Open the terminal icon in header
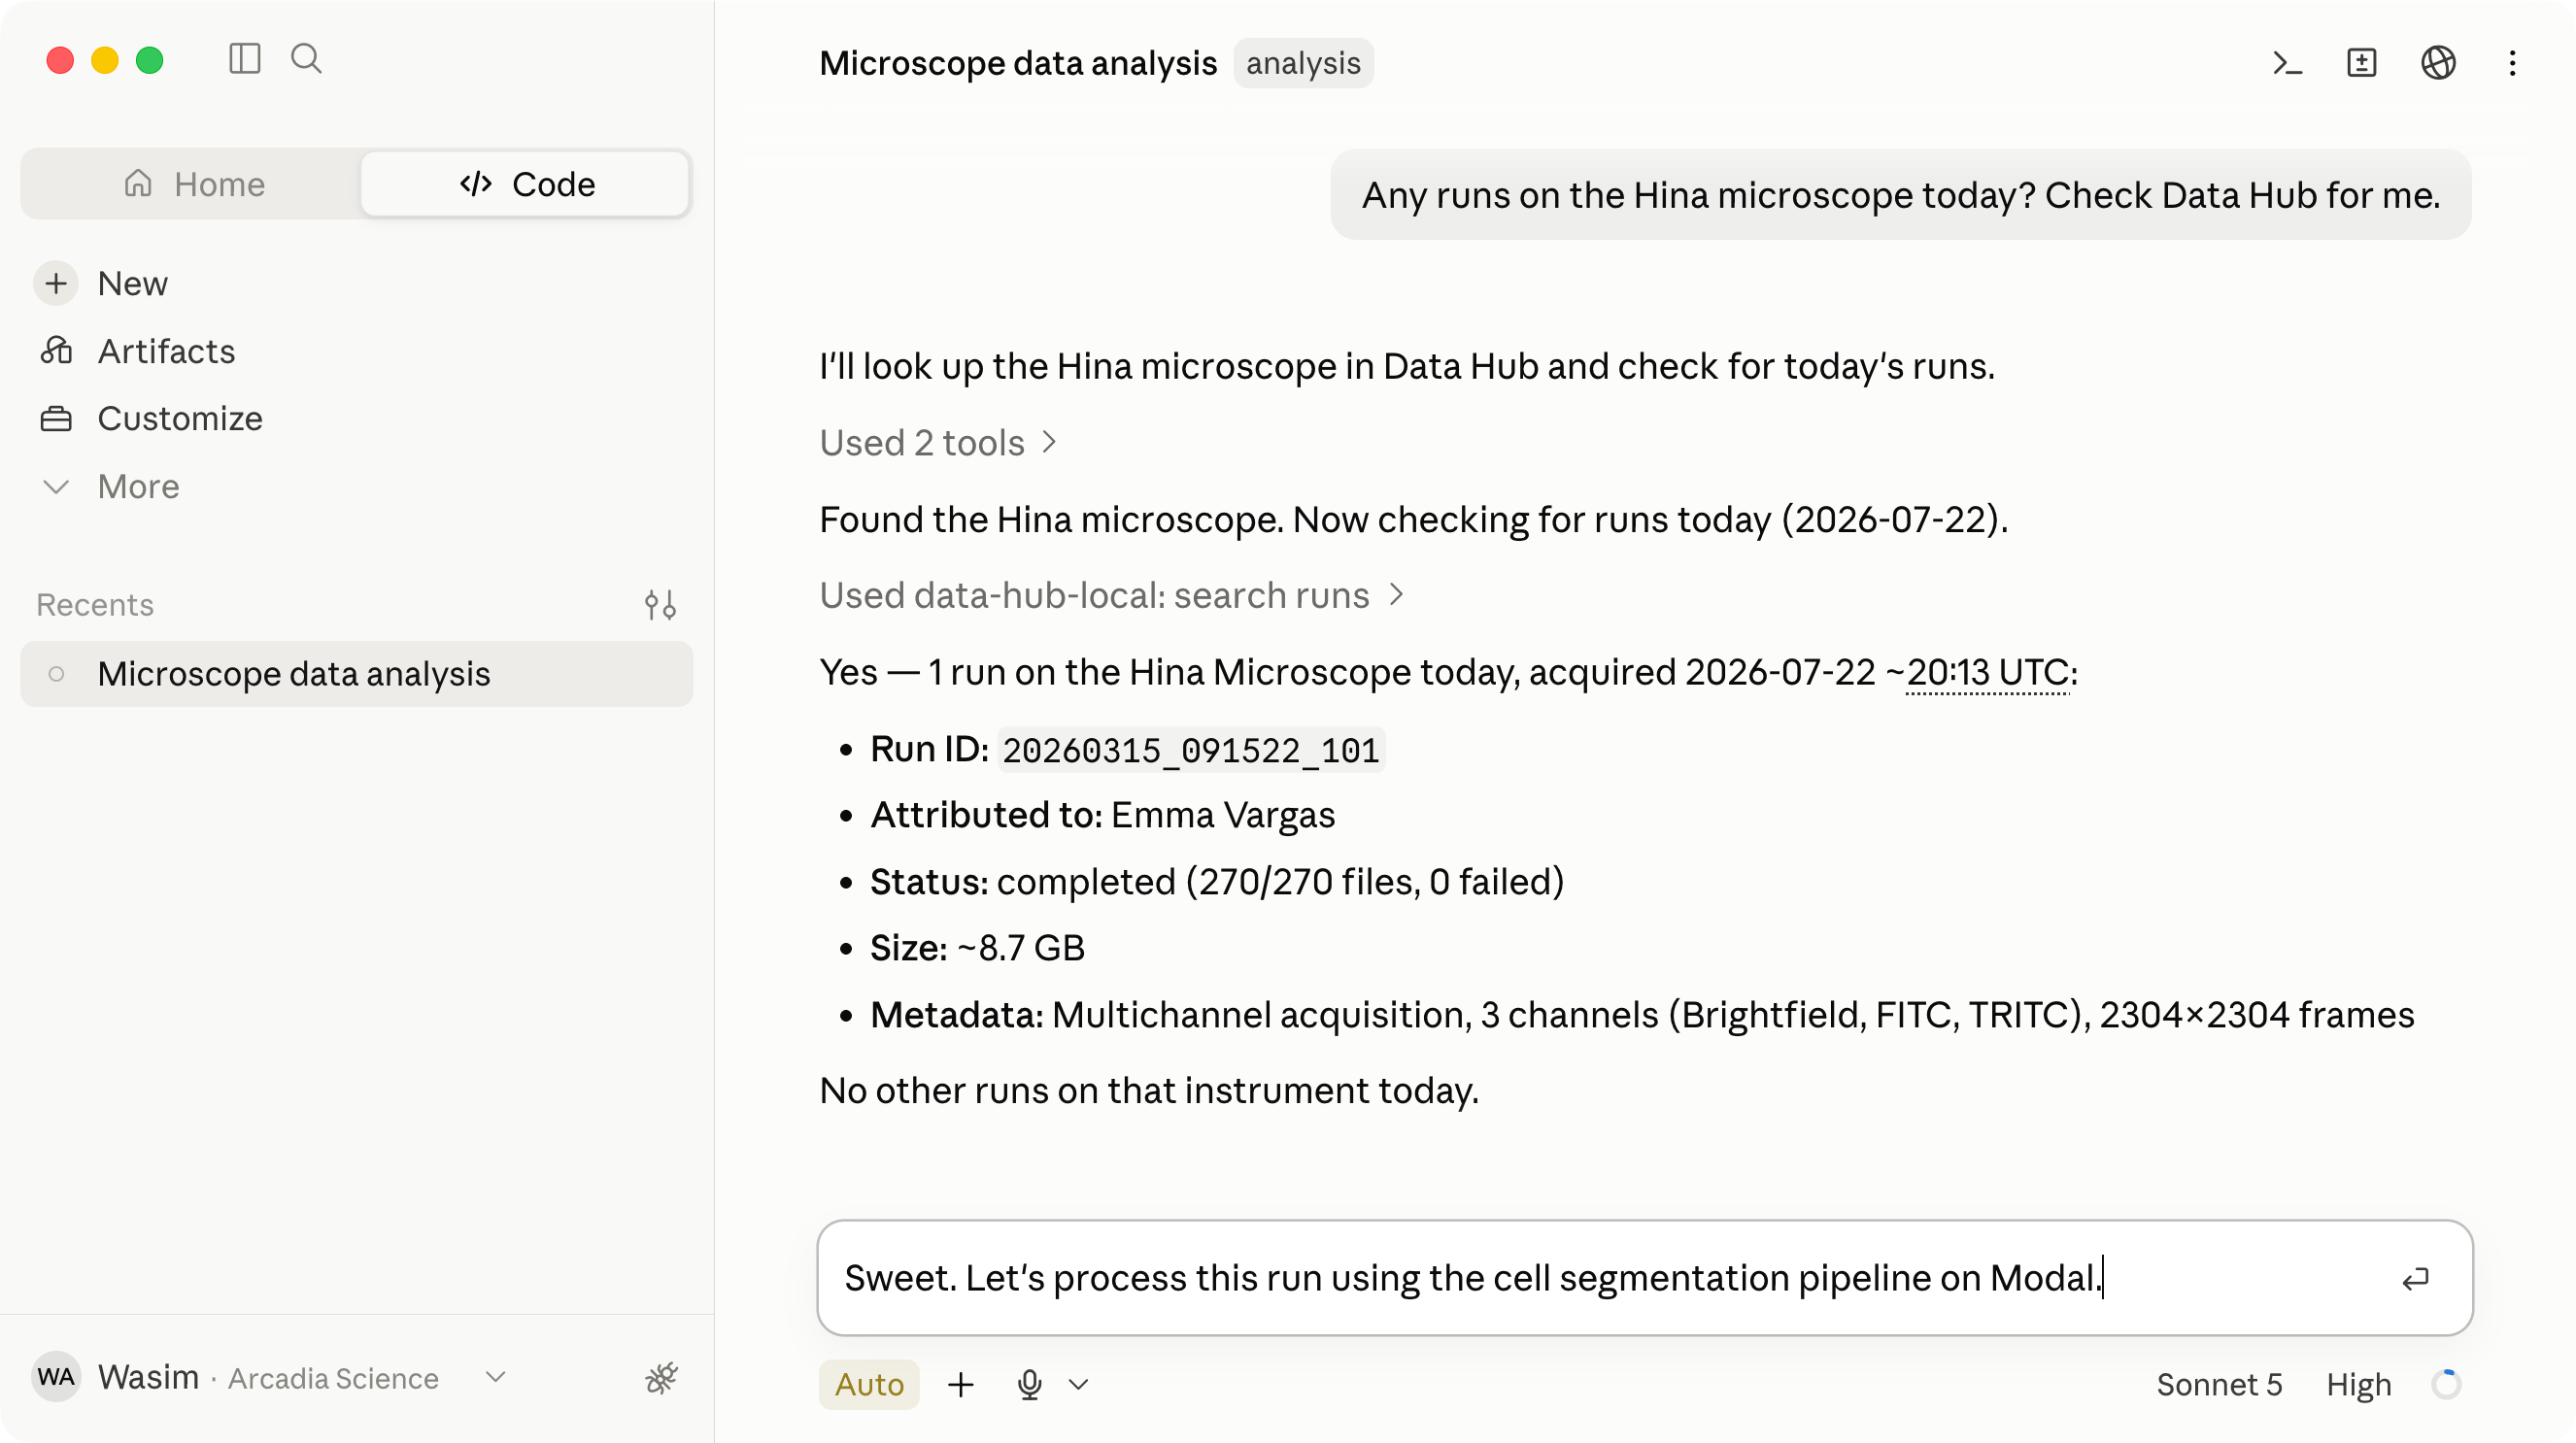Screen dimensions: 2576x1443 coord(2287,63)
